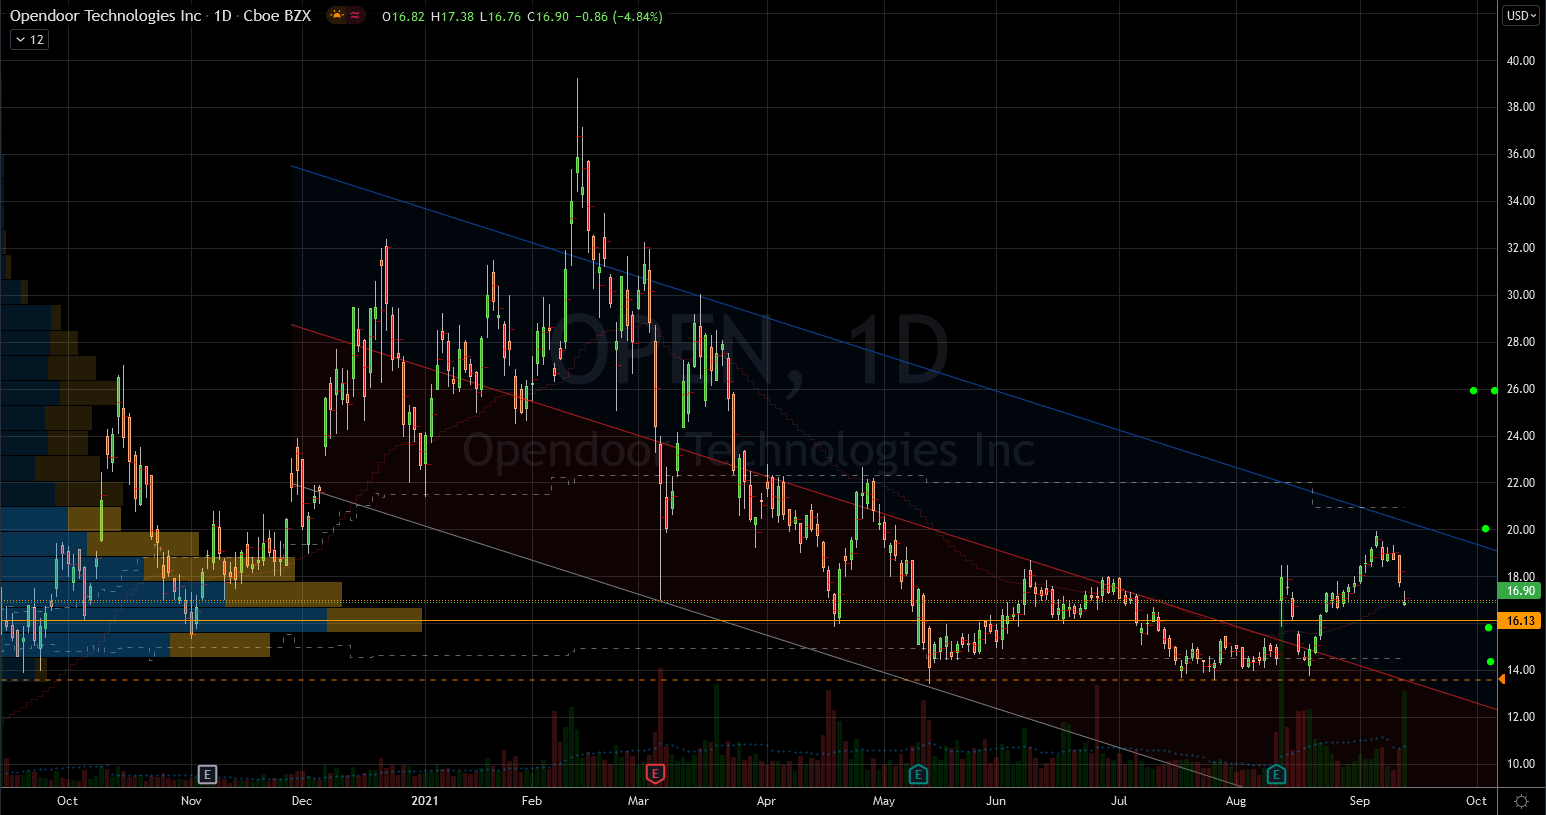Click the green dot just below 16.13 label
This screenshot has width=1546, height=815.
pos(1489,627)
